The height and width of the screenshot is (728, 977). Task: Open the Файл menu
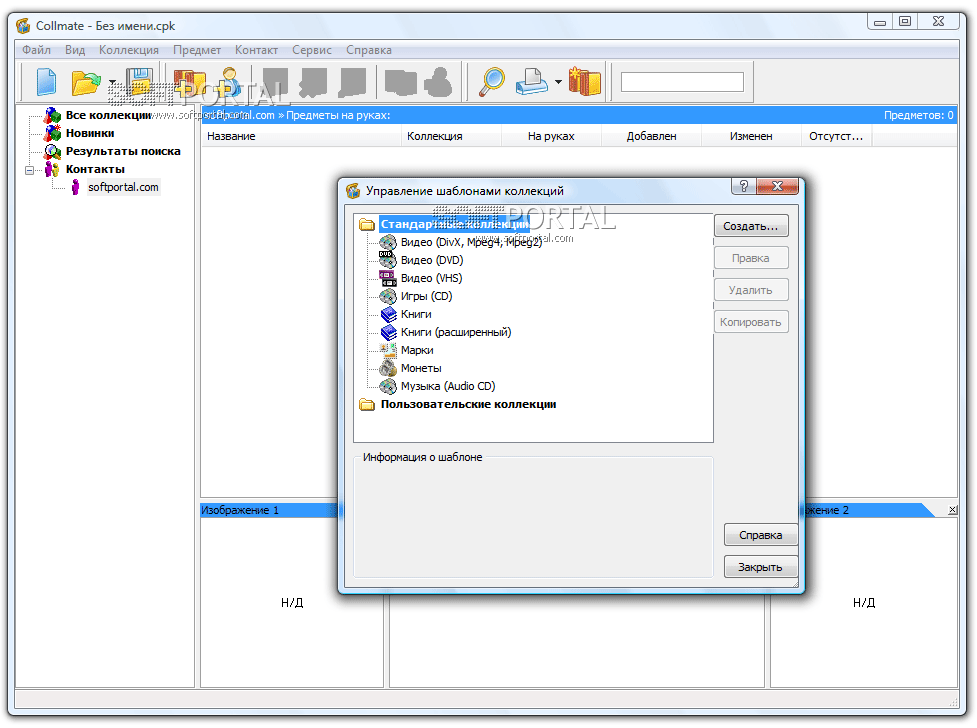pyautogui.click(x=37, y=50)
